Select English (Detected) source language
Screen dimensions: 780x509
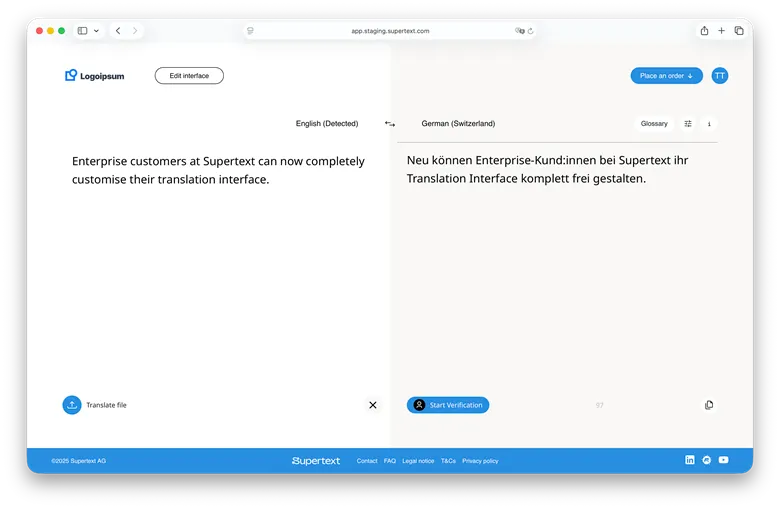tap(327, 123)
